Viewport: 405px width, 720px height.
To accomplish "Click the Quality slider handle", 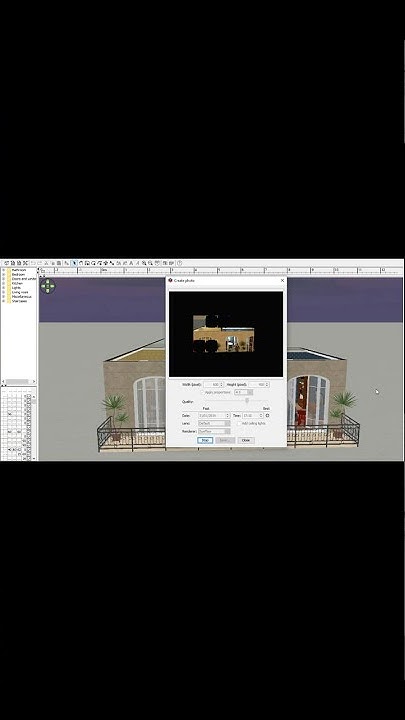I will tap(247, 400).
